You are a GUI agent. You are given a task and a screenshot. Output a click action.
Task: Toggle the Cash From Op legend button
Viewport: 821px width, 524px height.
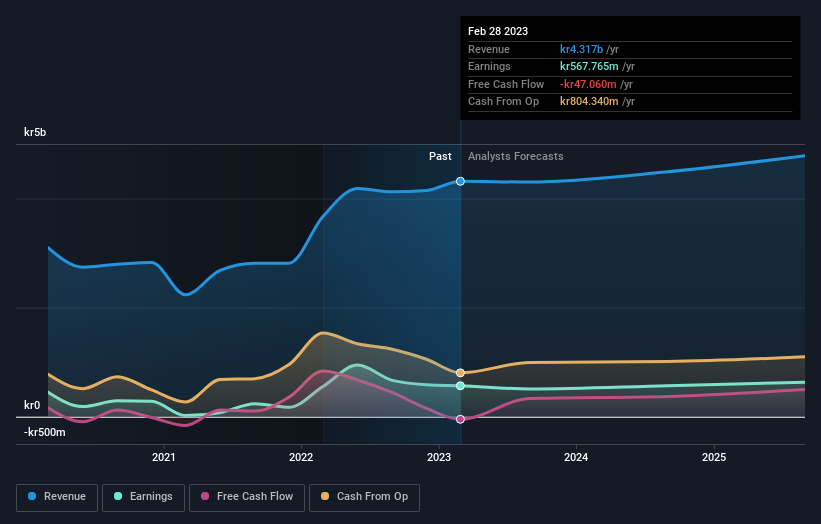[364, 497]
